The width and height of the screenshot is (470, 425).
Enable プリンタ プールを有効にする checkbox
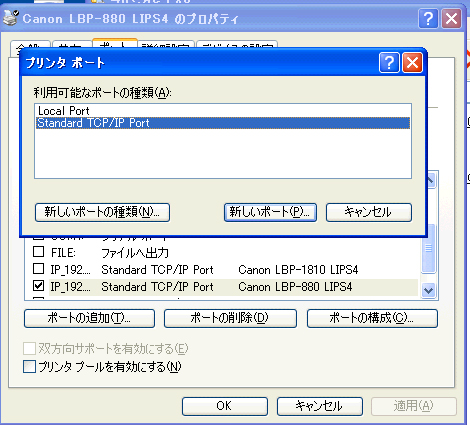pyautogui.click(x=29, y=367)
